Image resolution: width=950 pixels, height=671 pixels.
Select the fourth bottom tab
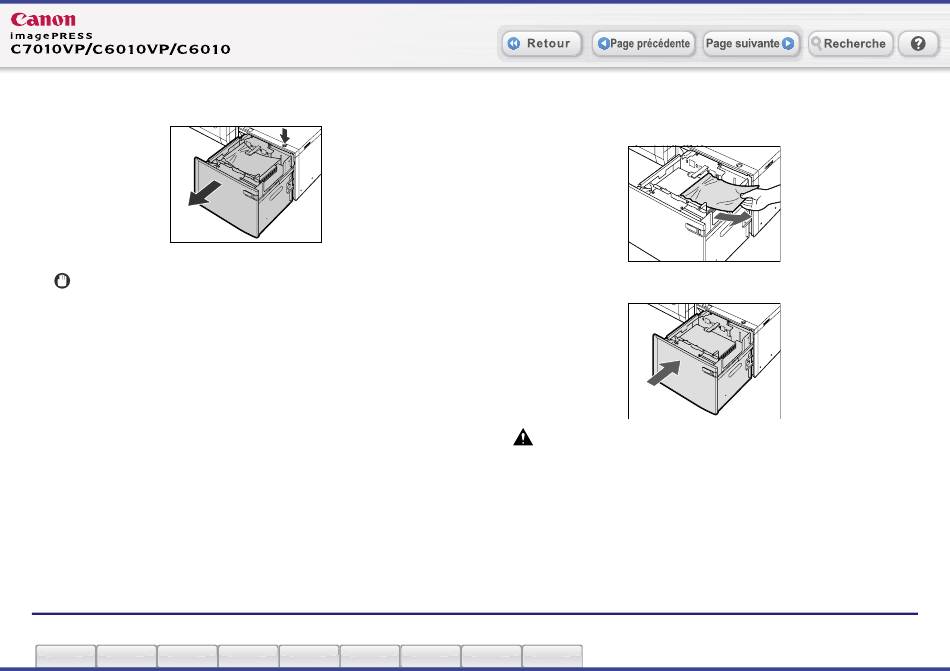coord(249,656)
